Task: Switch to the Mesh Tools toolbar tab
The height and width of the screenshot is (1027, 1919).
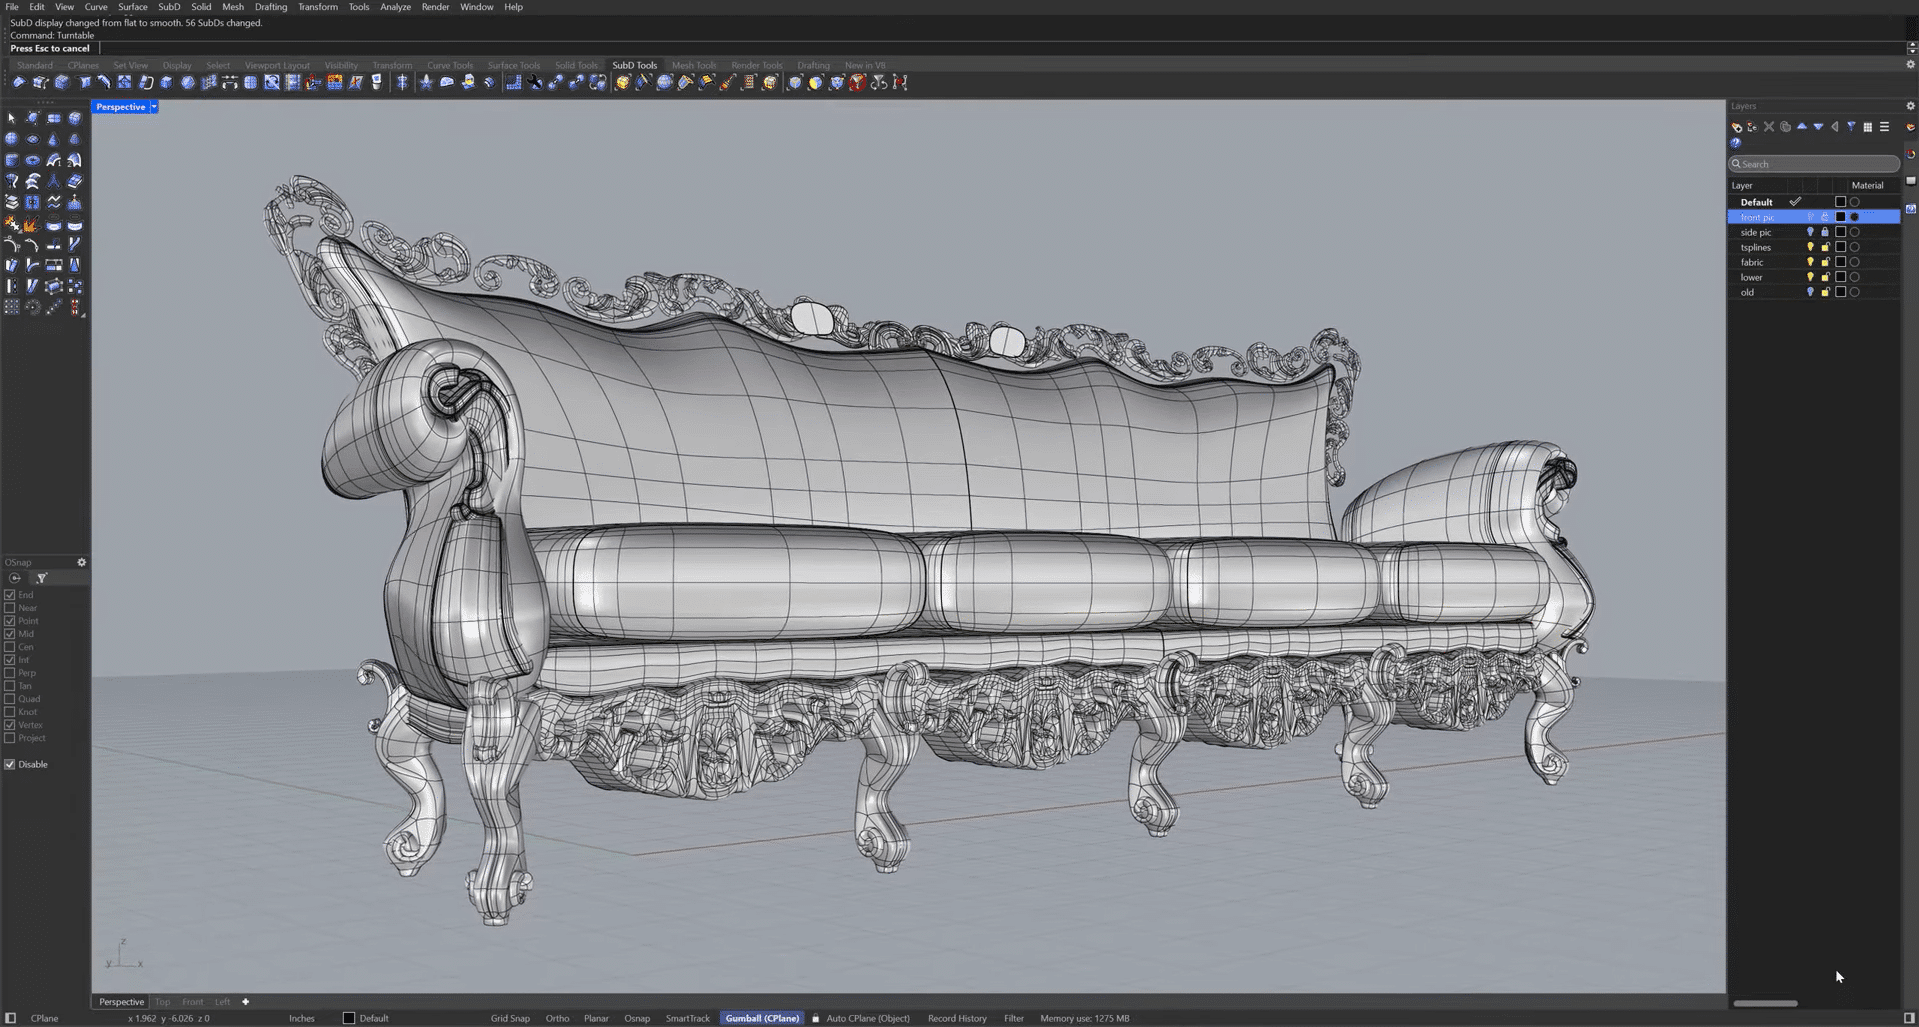Action: 693,65
